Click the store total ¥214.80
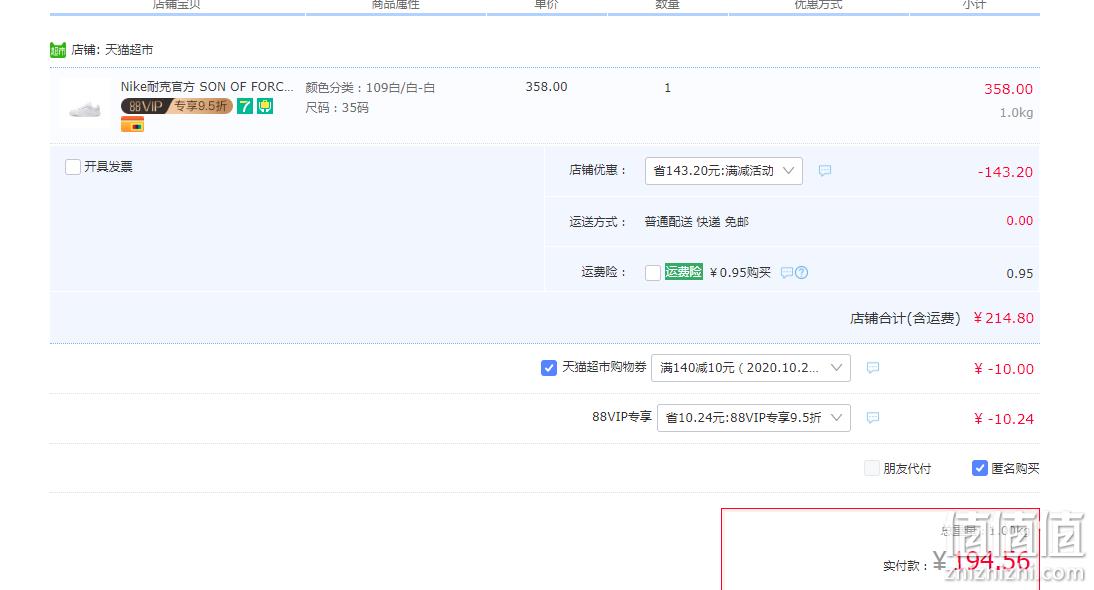The height and width of the screenshot is (590, 1094). (x=1003, y=318)
